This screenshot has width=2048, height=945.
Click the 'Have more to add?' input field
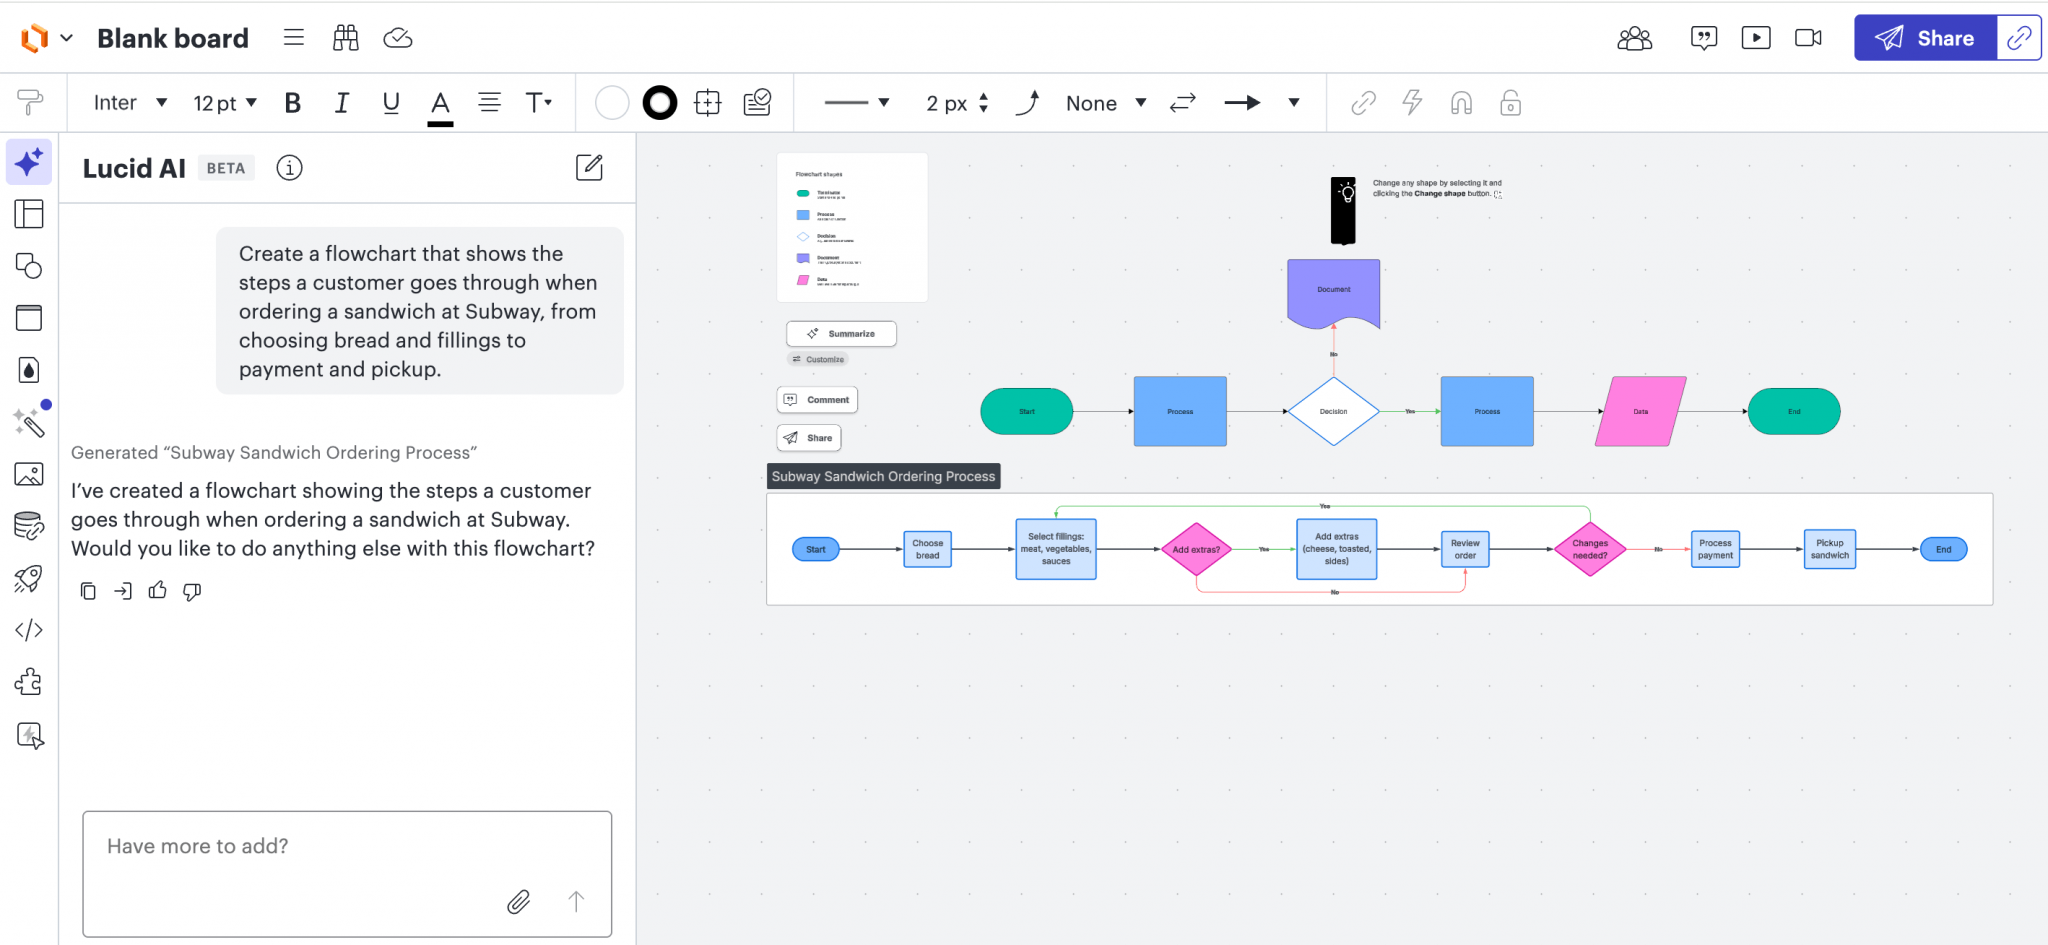[300, 847]
